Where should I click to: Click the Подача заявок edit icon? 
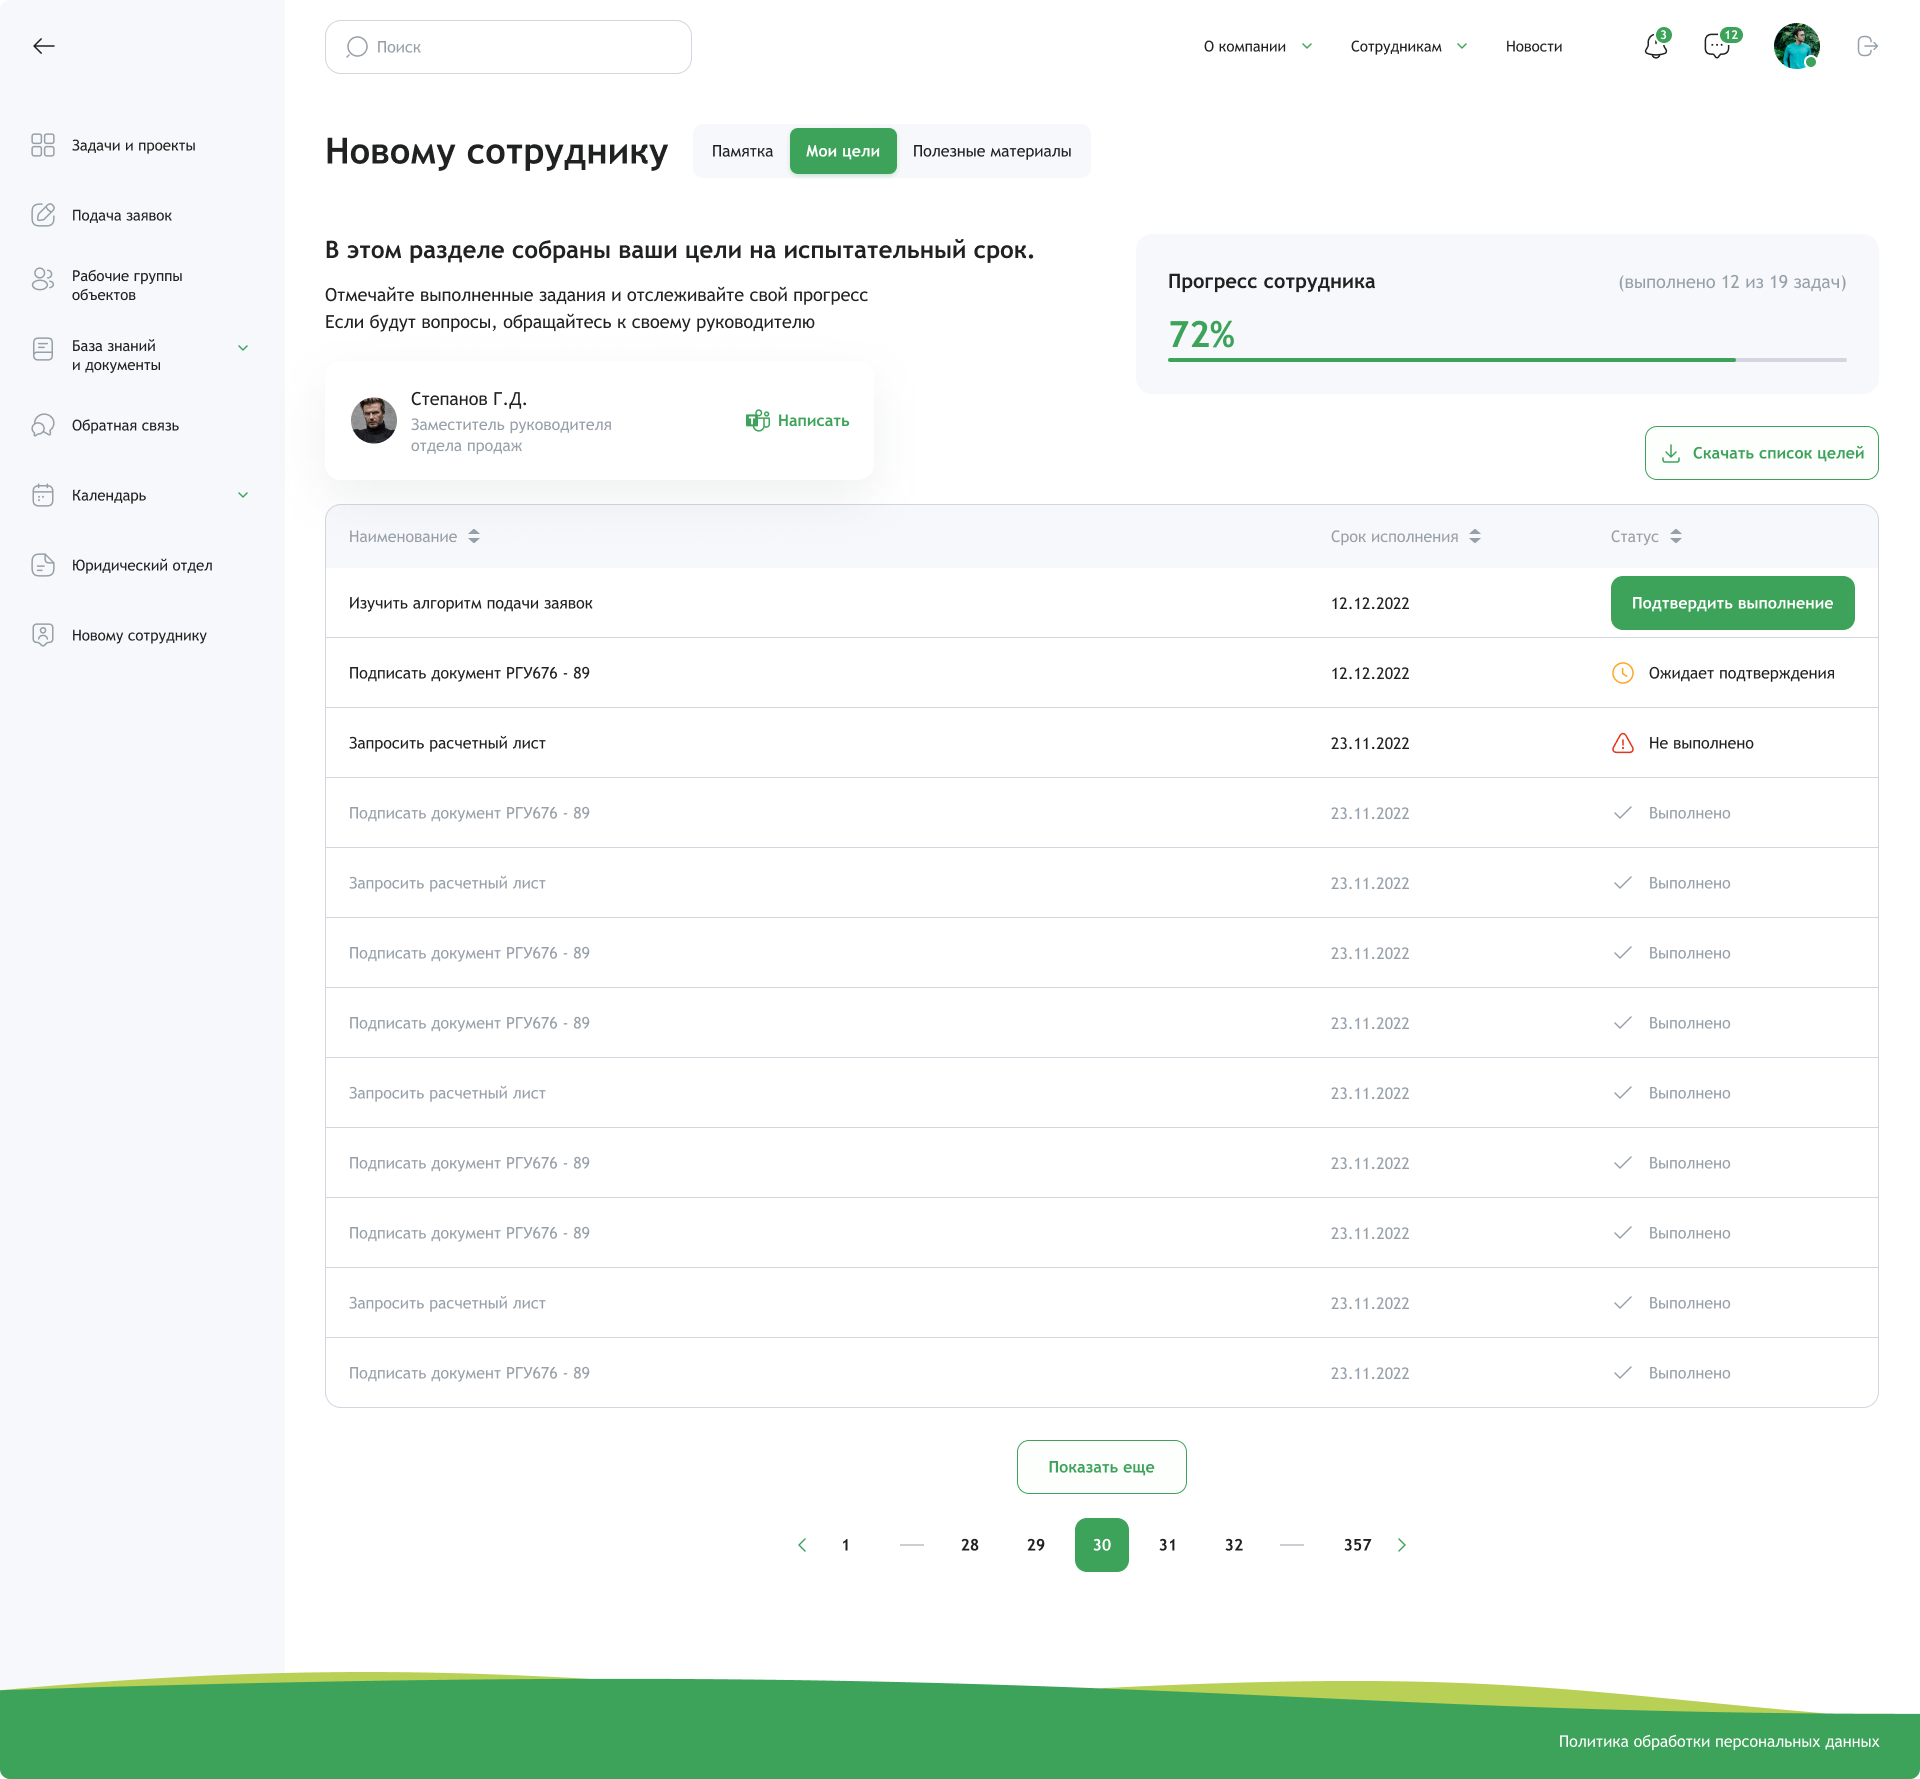(x=43, y=215)
